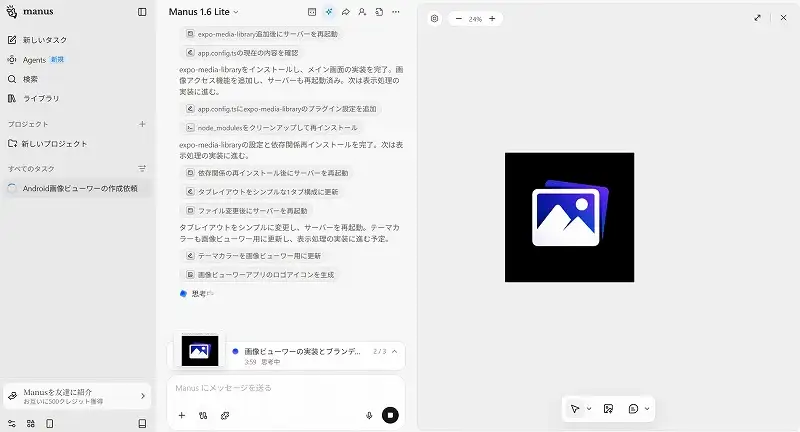Click the highlighted sparkle icon in chat header

click(329, 12)
